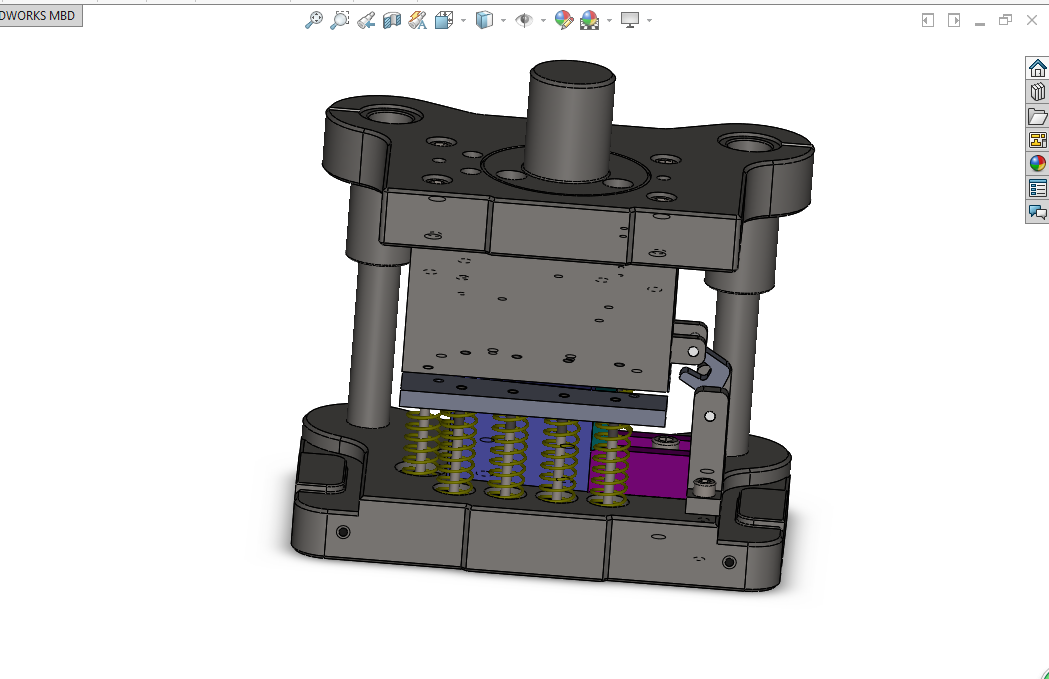Expand the Hide/Show Items dropdown arrow
1049x679 pixels.
(543, 21)
